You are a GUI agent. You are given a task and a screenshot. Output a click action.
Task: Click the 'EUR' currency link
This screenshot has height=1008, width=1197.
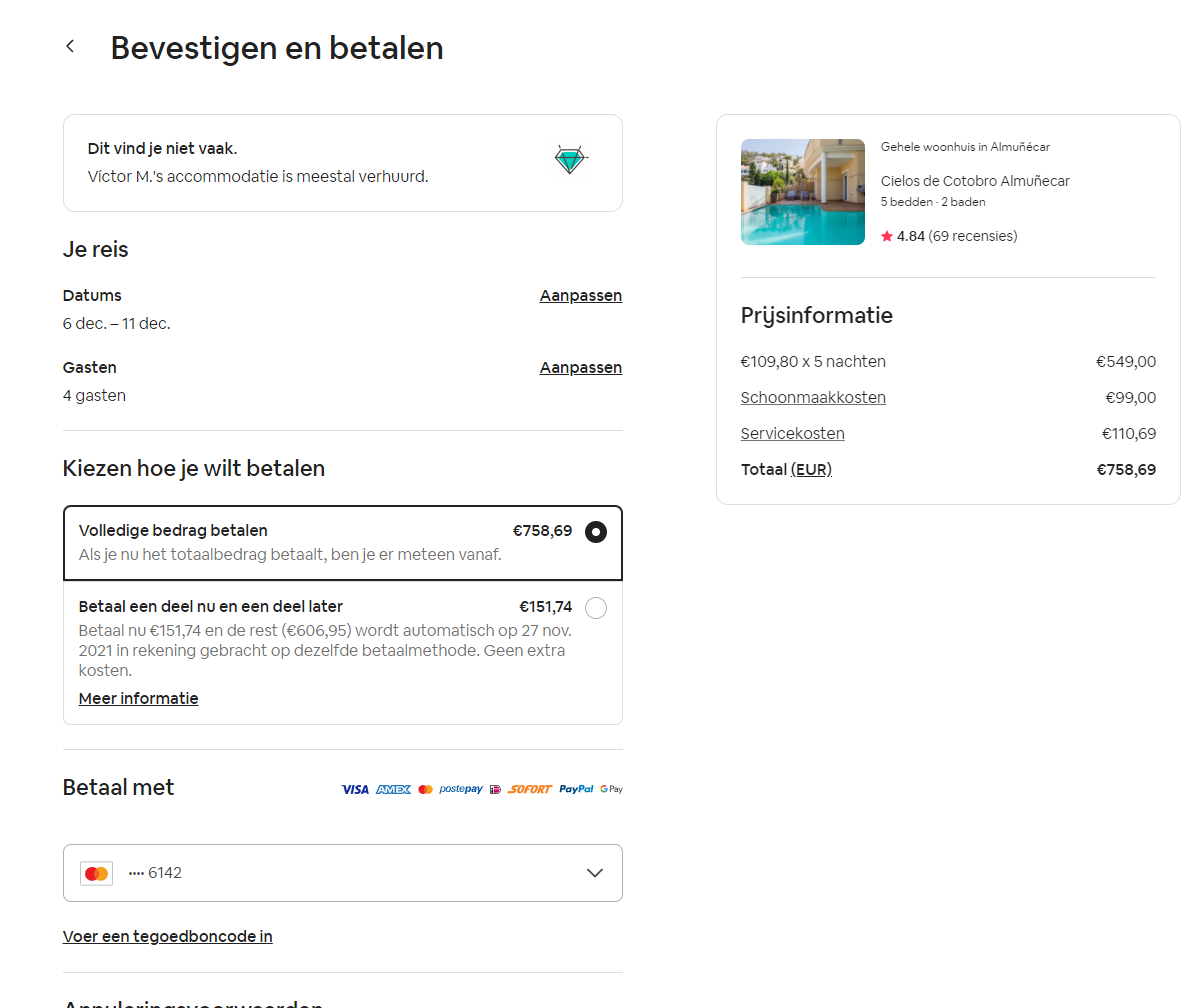coord(811,470)
